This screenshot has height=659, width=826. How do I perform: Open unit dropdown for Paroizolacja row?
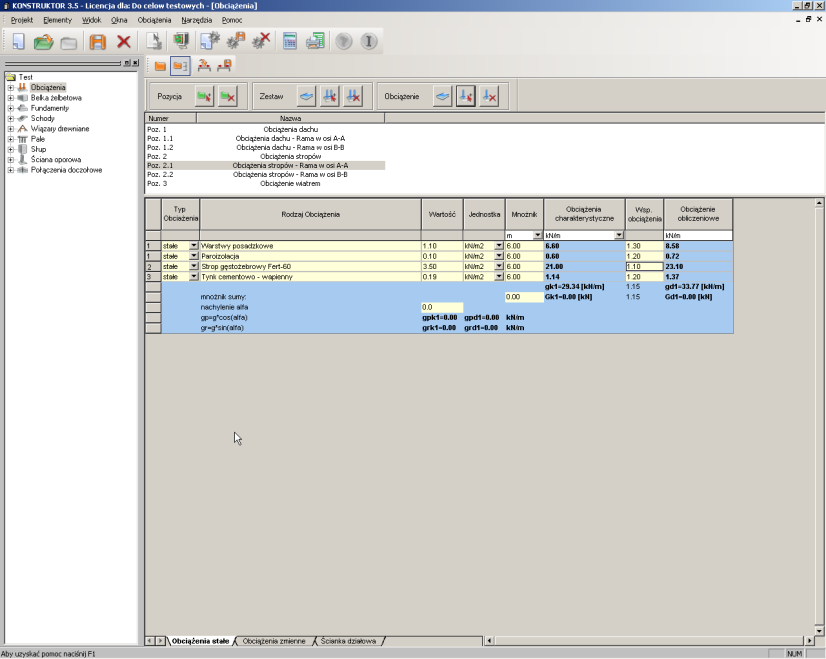(498, 256)
